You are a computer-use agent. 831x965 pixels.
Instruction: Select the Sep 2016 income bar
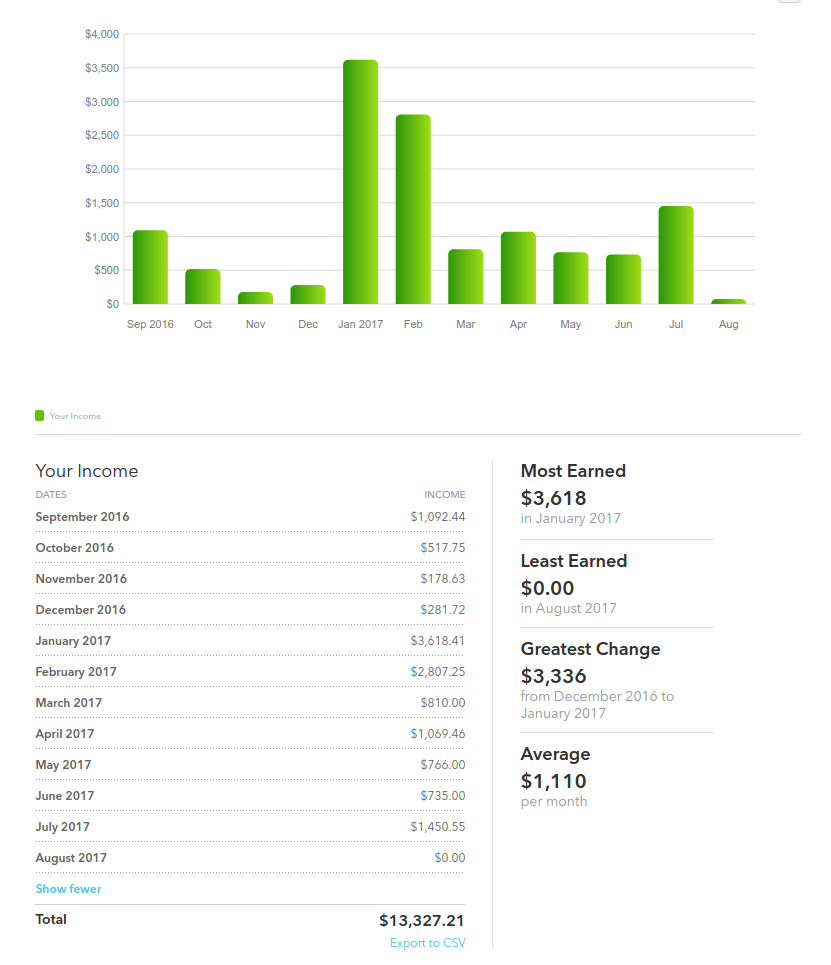(x=150, y=267)
